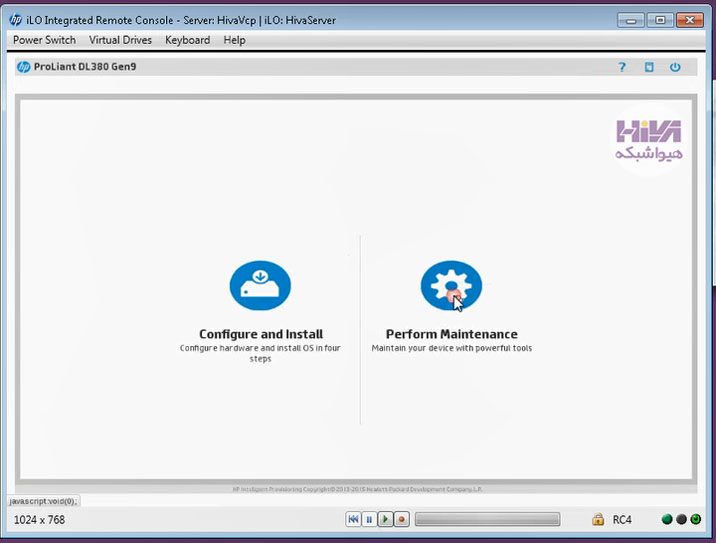
Task: Click the green power status indicator
Action: 695,519
